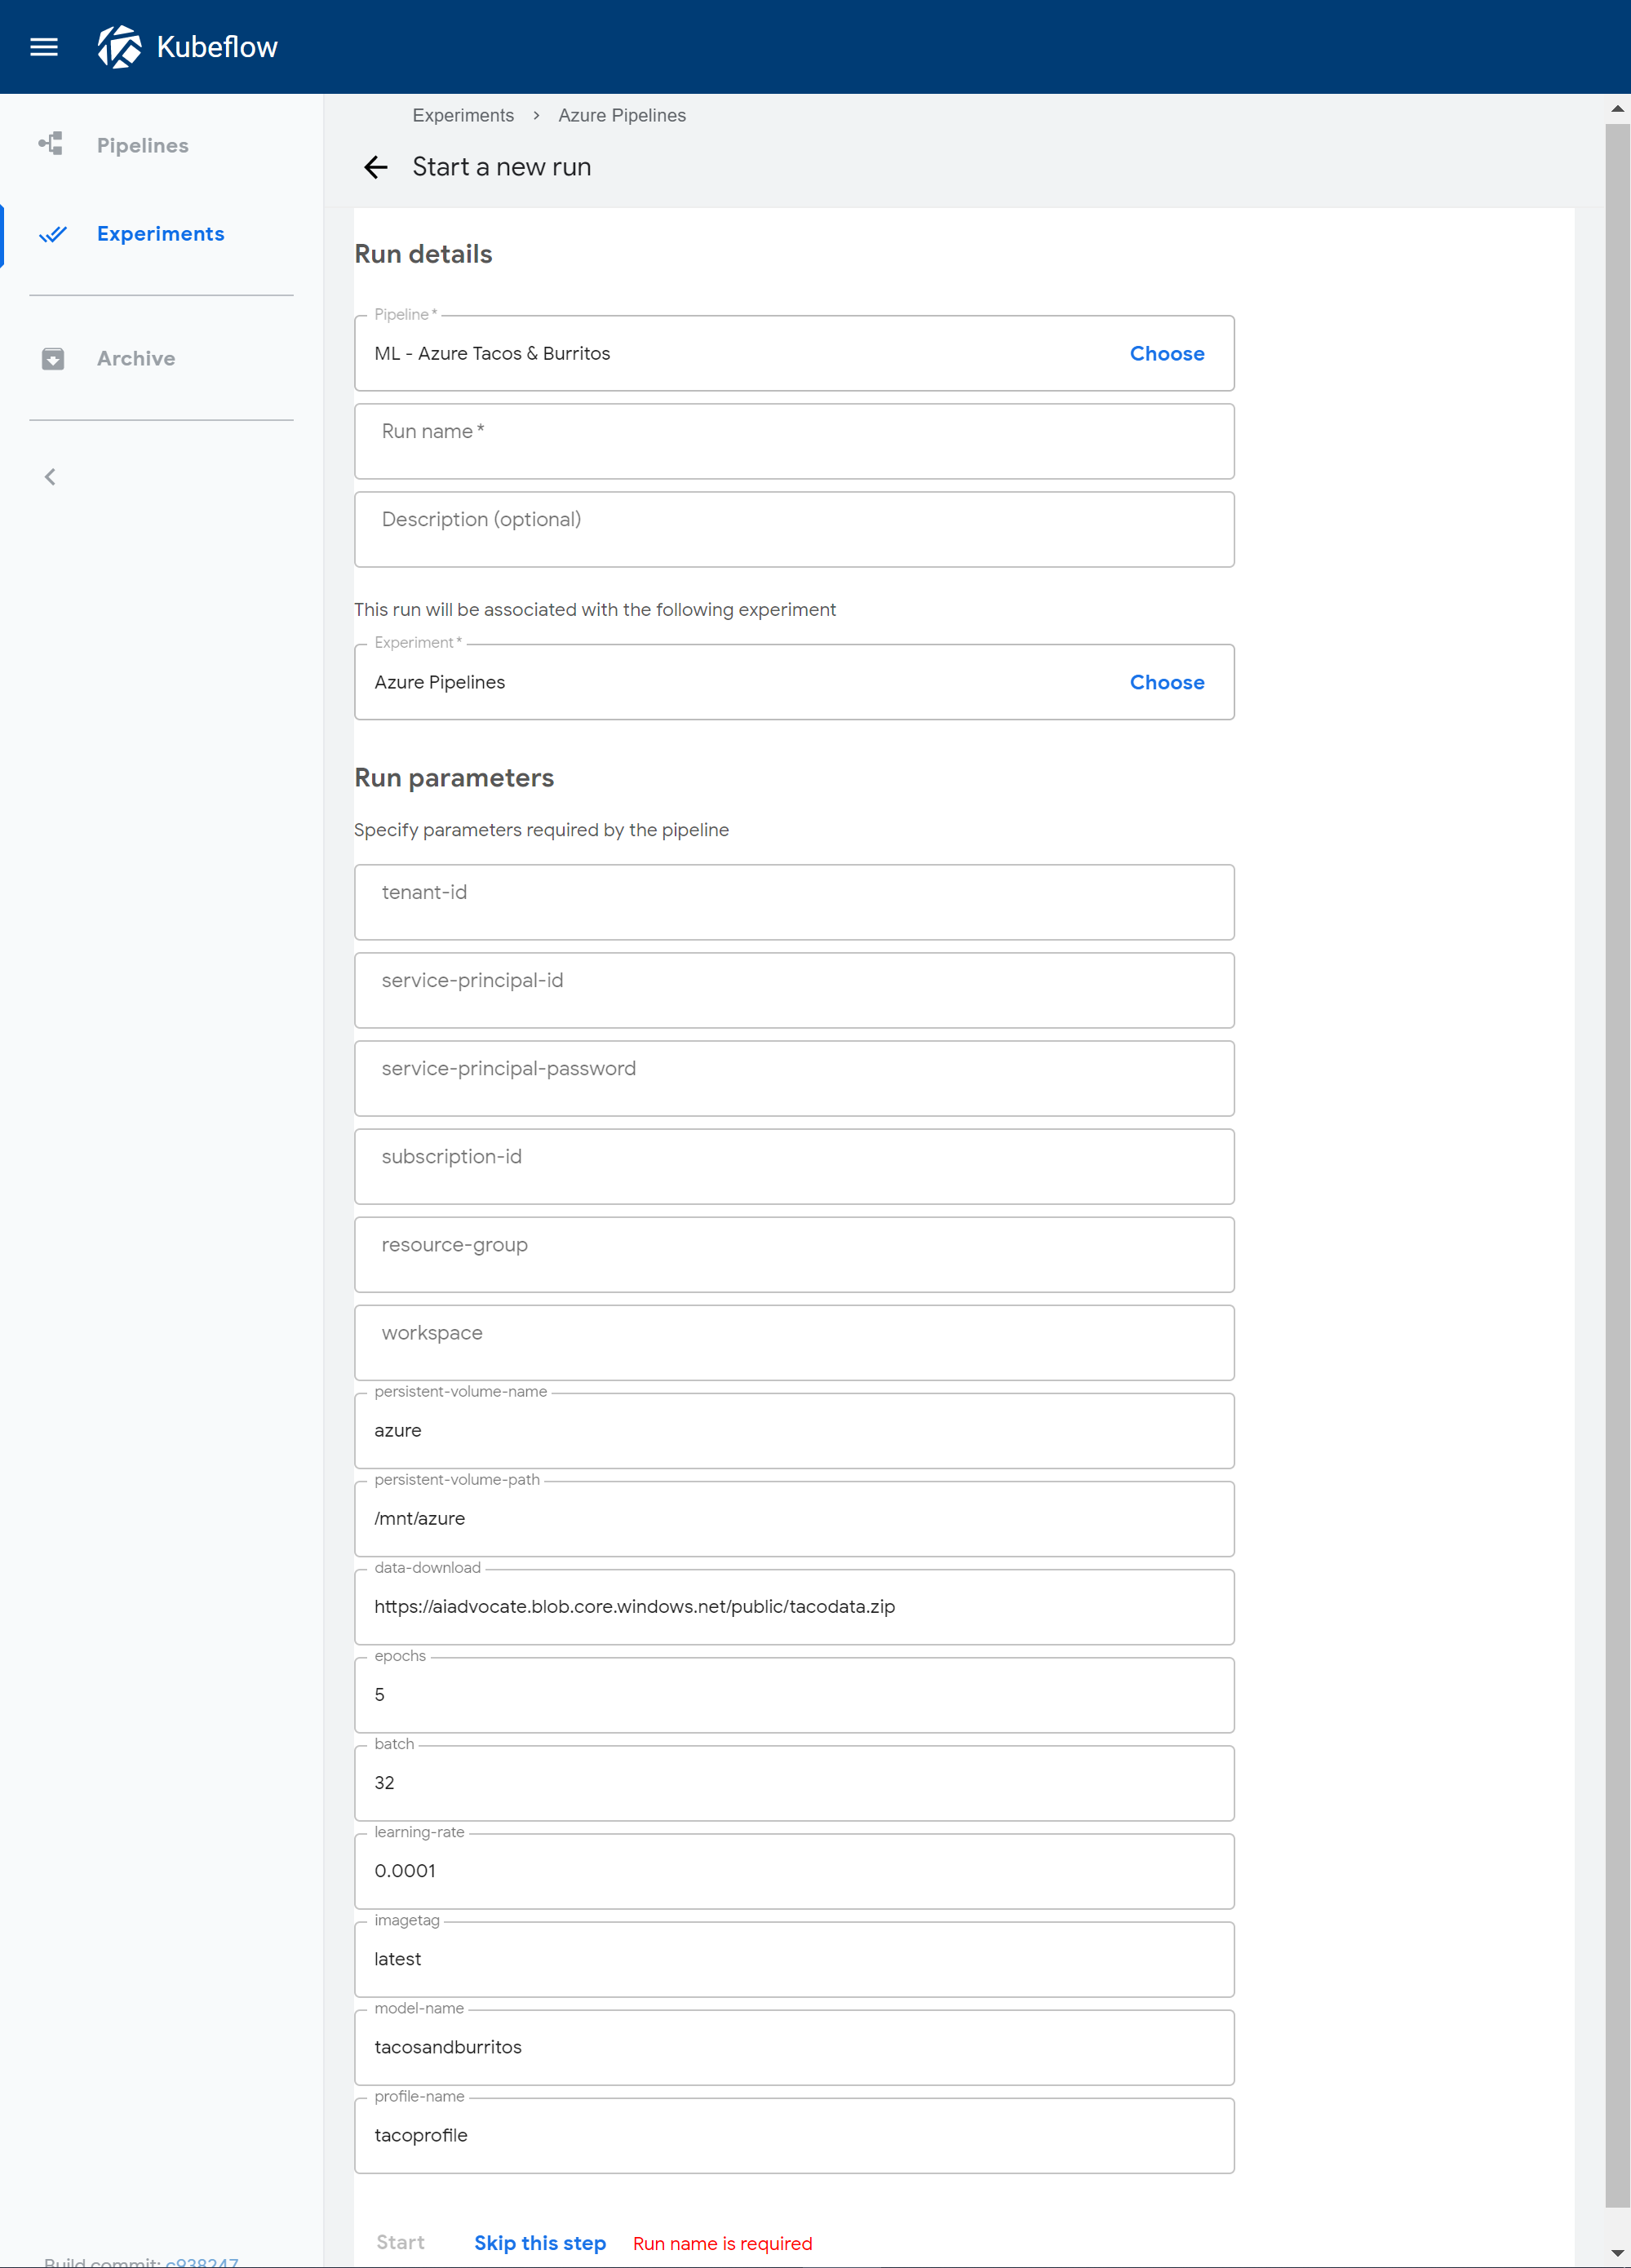Click the Azure Pipelines breadcrumb item
Image resolution: width=1631 pixels, height=2268 pixels.
coord(622,114)
